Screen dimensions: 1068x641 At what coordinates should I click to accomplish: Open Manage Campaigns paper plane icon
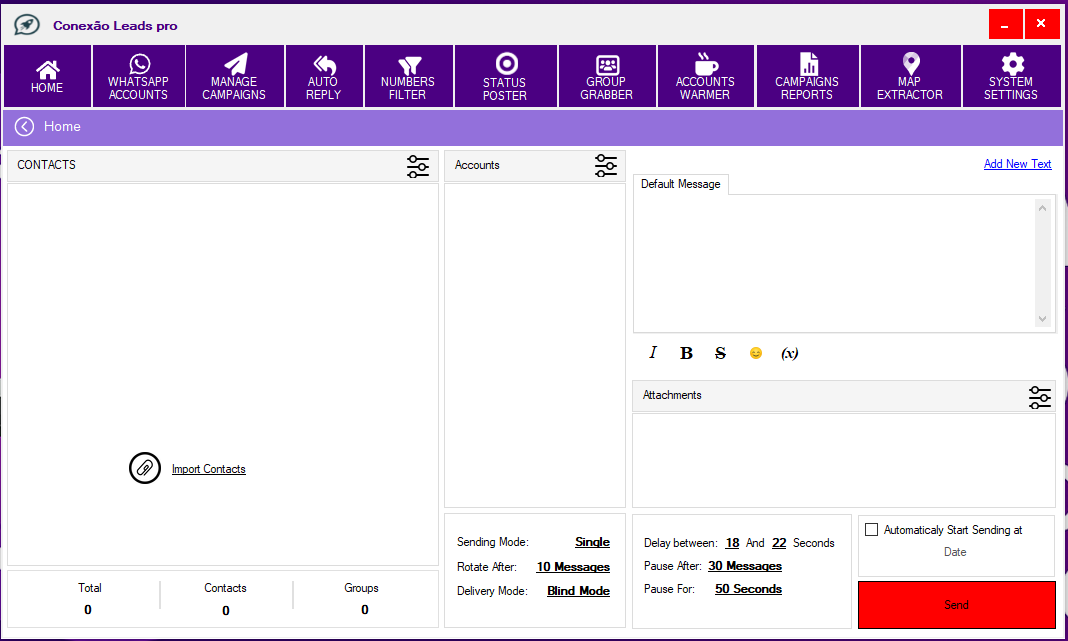pyautogui.click(x=234, y=65)
